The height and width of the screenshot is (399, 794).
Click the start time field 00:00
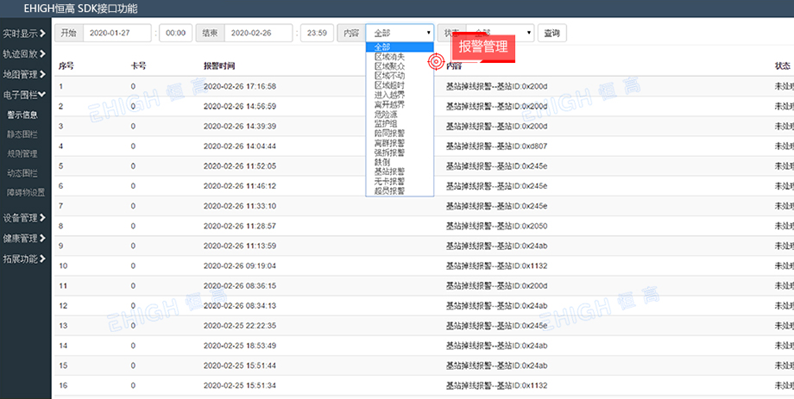pos(176,33)
